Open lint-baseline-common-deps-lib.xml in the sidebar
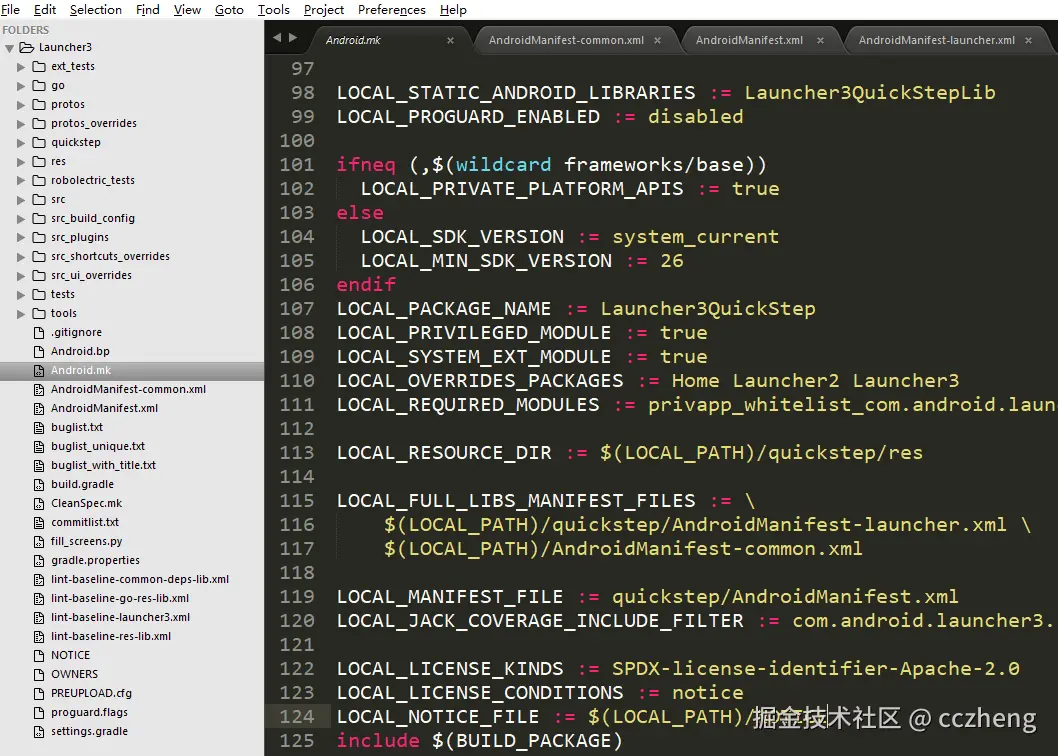Viewport: 1058px width, 756px height. 140,579
